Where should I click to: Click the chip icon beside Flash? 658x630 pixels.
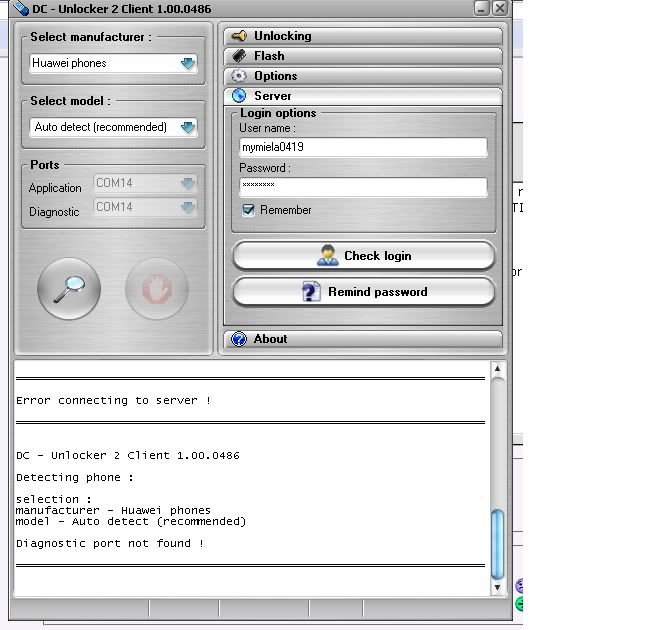[239, 56]
